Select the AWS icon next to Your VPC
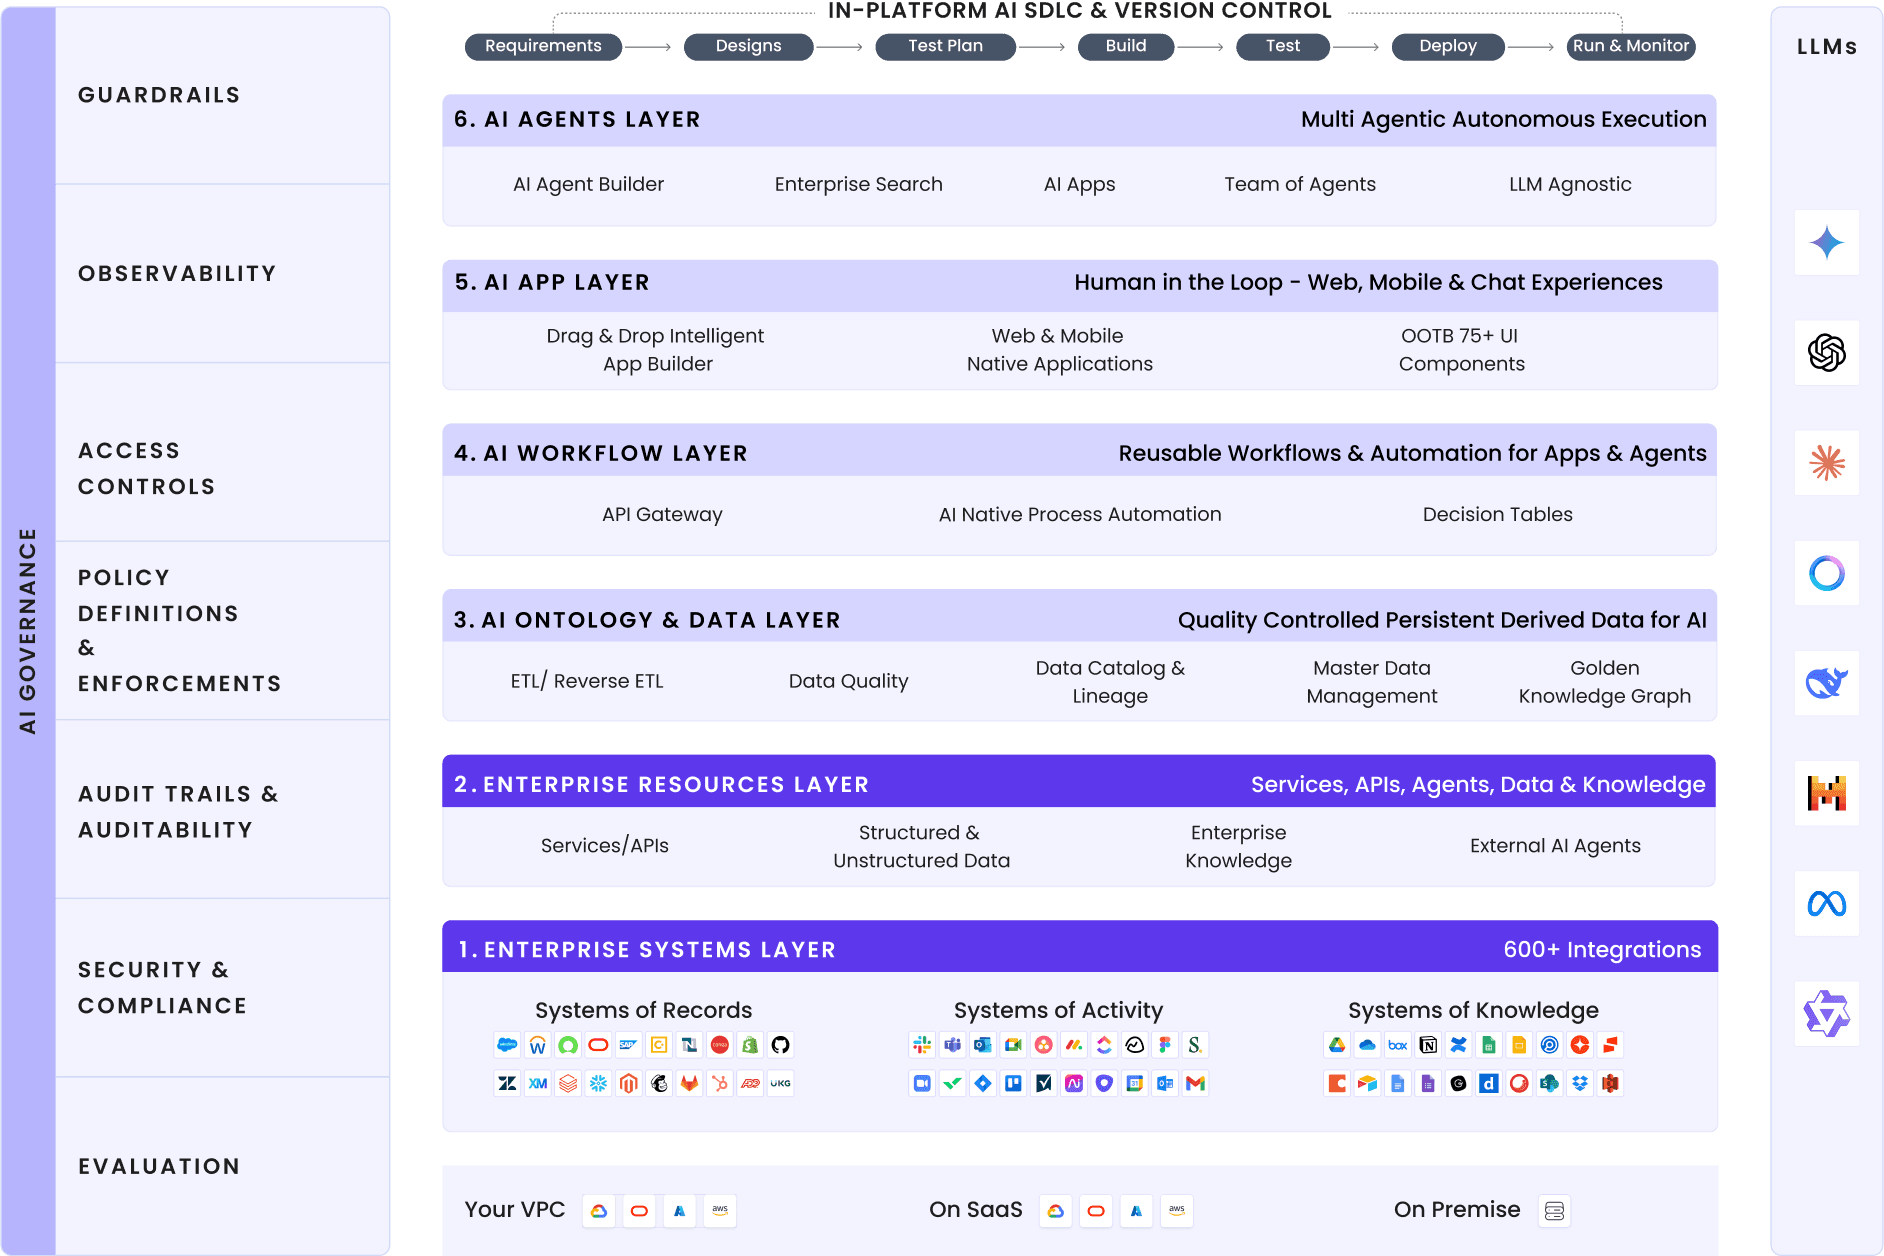 (720, 1211)
